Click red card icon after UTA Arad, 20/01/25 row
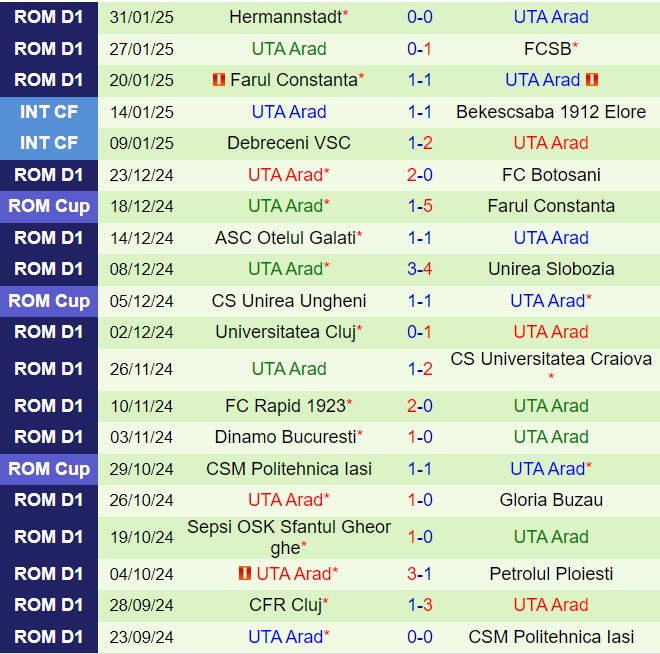The height and width of the screenshot is (654, 660). coord(591,80)
